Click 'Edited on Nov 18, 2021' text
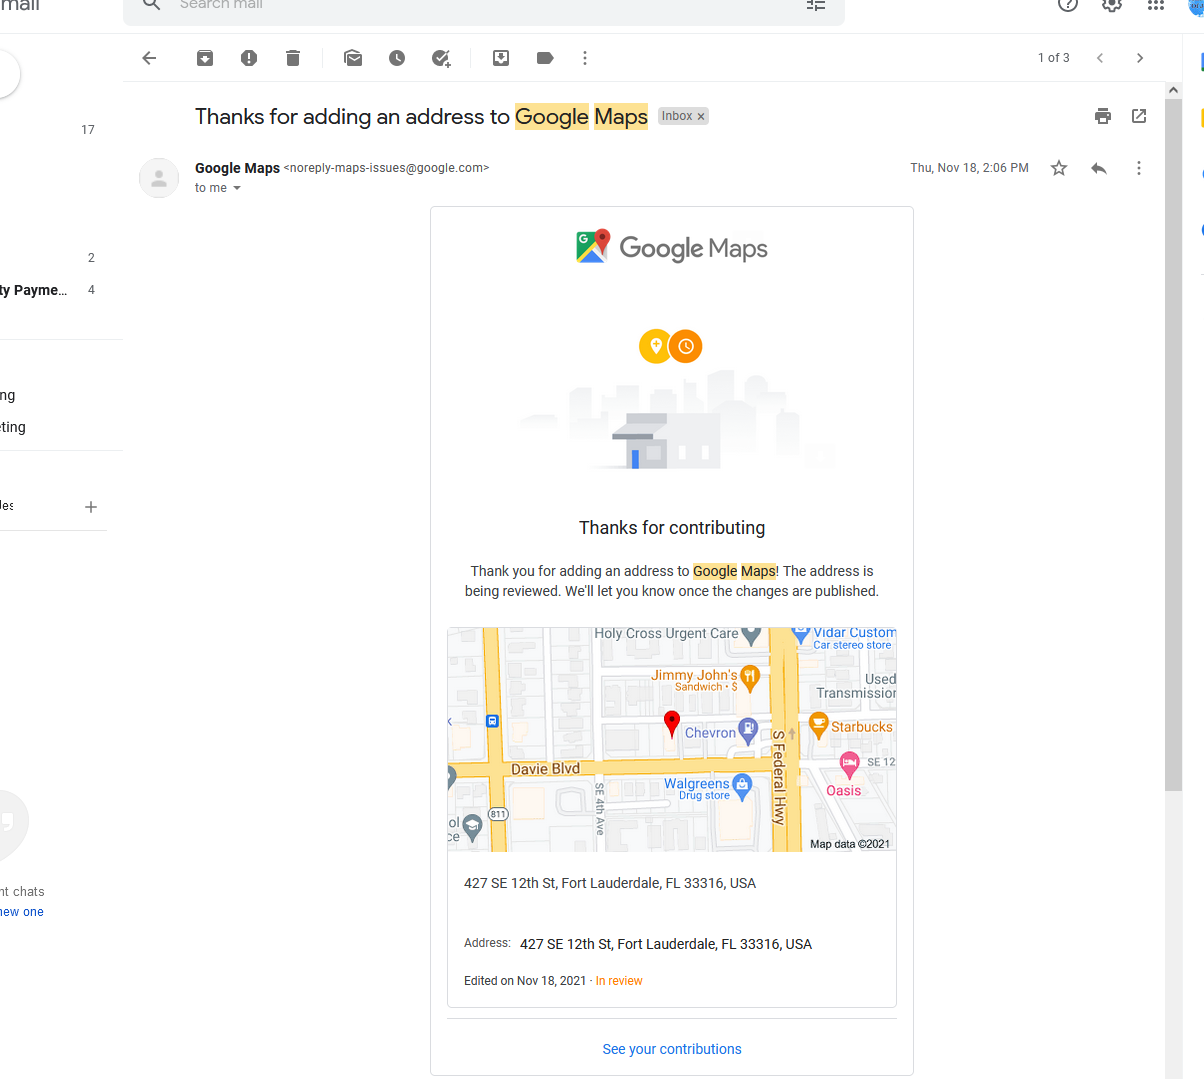1204x1079 pixels. (525, 981)
